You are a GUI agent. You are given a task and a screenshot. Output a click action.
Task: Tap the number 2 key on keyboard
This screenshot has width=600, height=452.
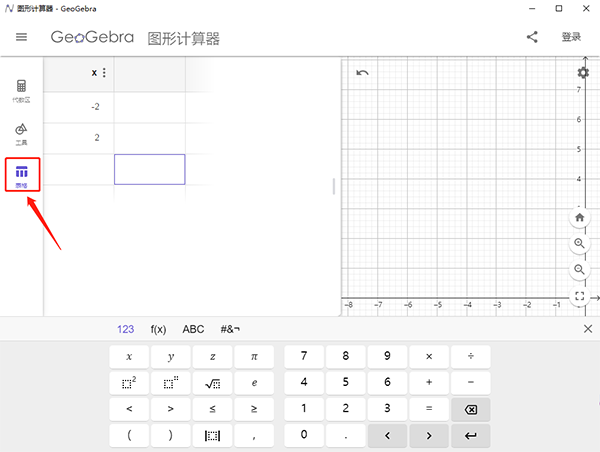pos(346,409)
